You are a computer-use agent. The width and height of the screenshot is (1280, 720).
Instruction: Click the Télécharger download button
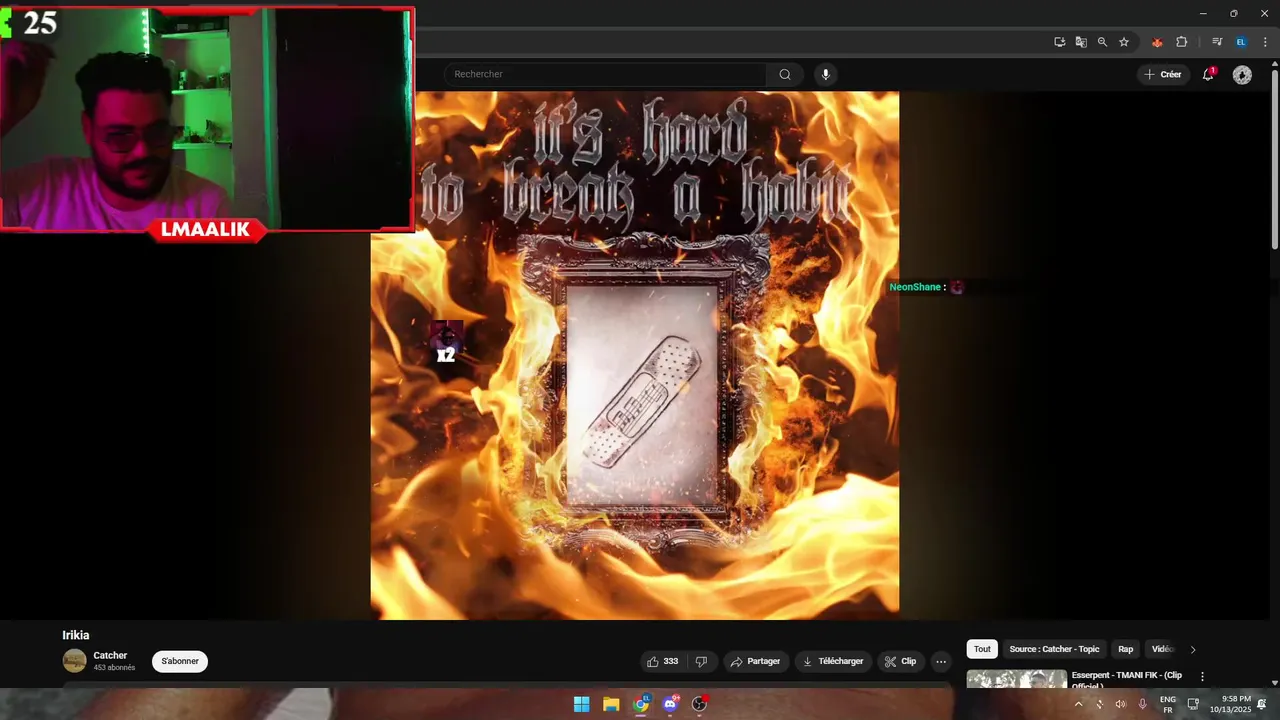[x=833, y=661]
